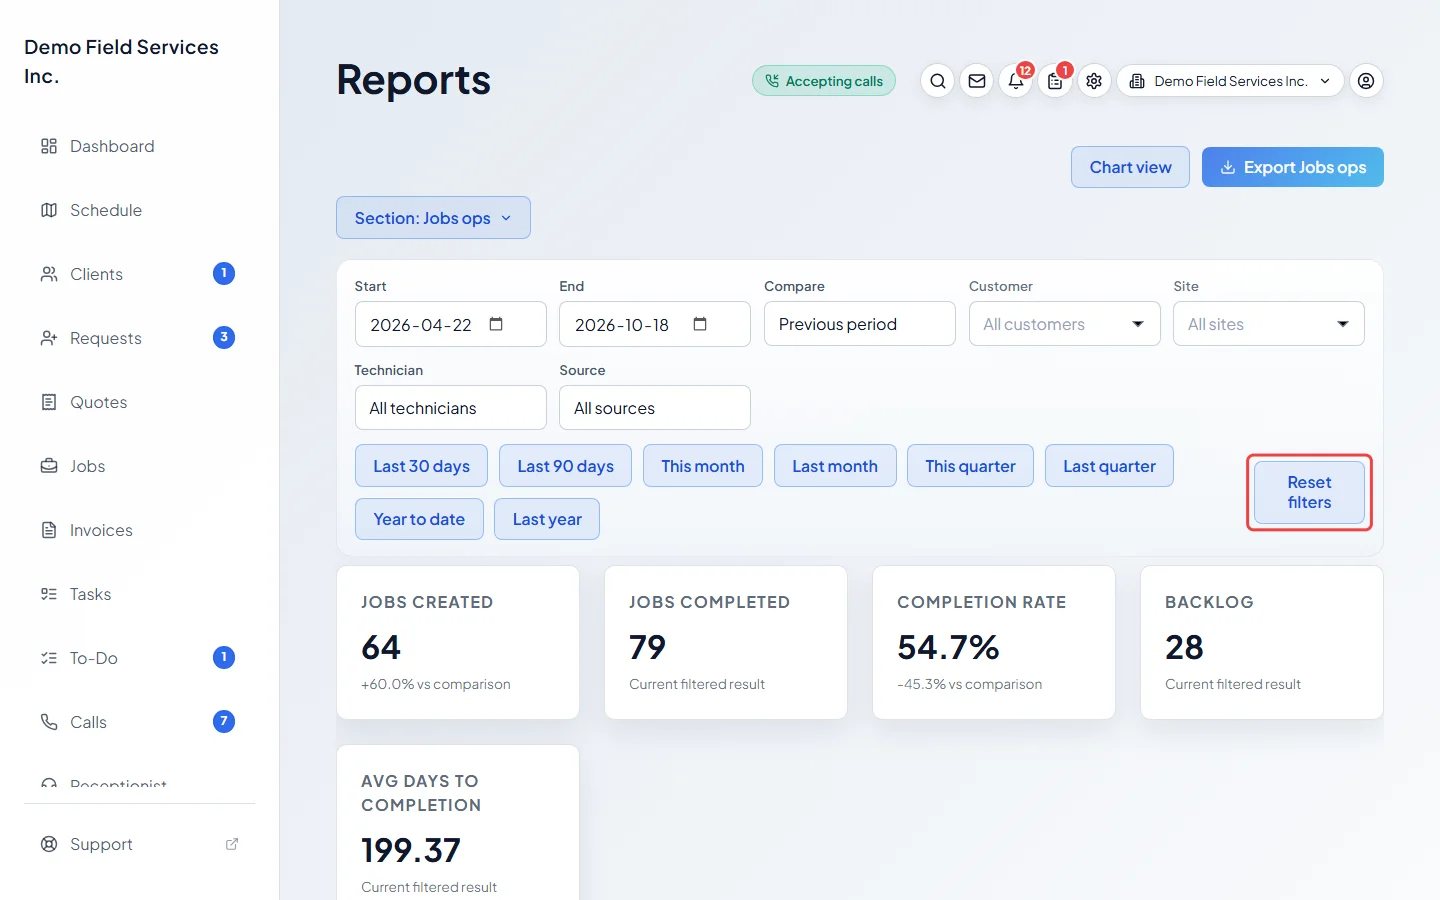Open Jobs in the sidebar
The height and width of the screenshot is (900, 1440).
139,466
